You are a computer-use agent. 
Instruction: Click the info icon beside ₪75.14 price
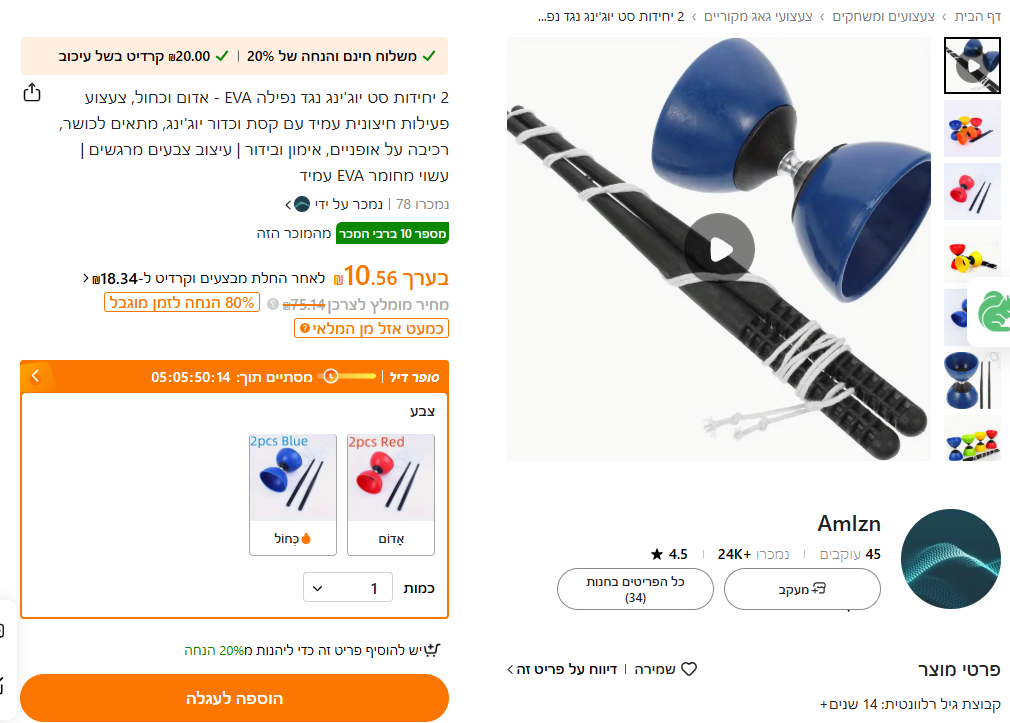pyautogui.click(x=273, y=304)
